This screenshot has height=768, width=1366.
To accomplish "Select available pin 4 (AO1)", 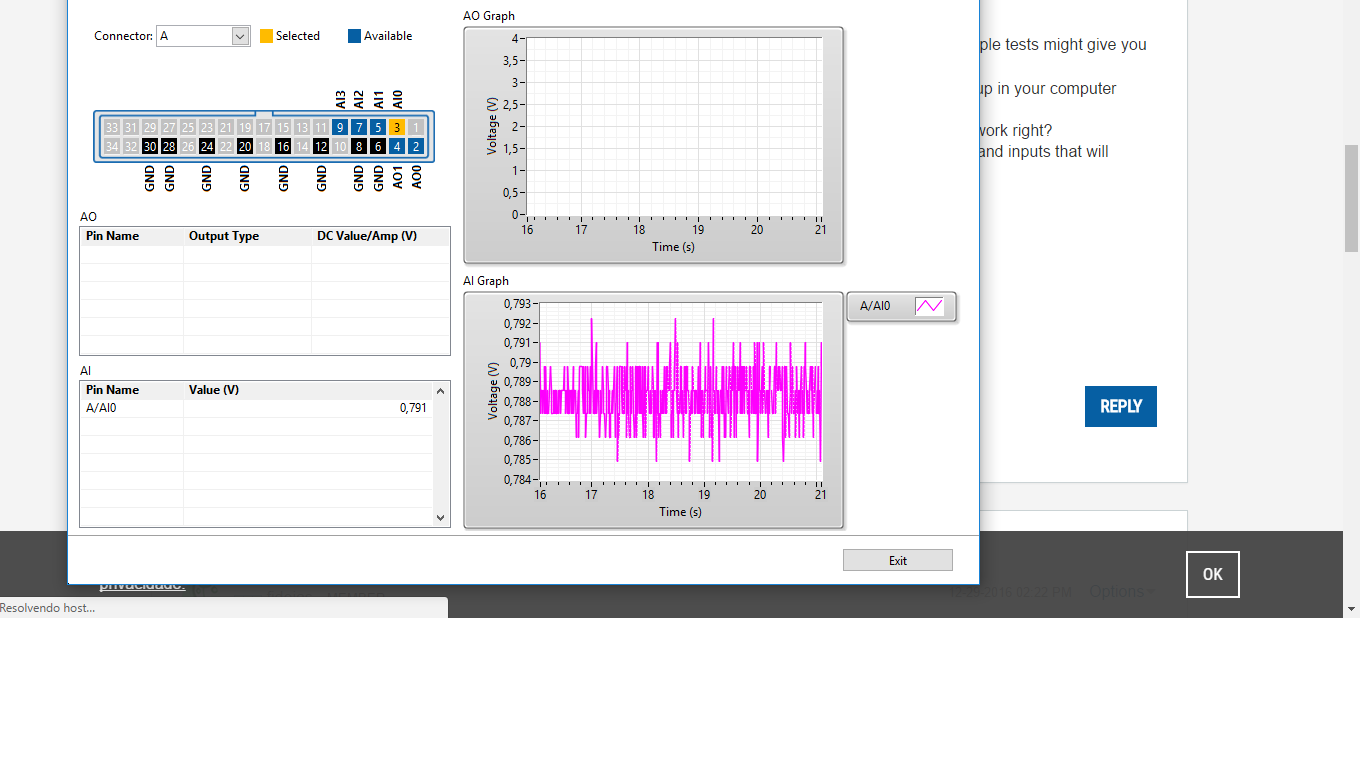I will pyautogui.click(x=397, y=146).
